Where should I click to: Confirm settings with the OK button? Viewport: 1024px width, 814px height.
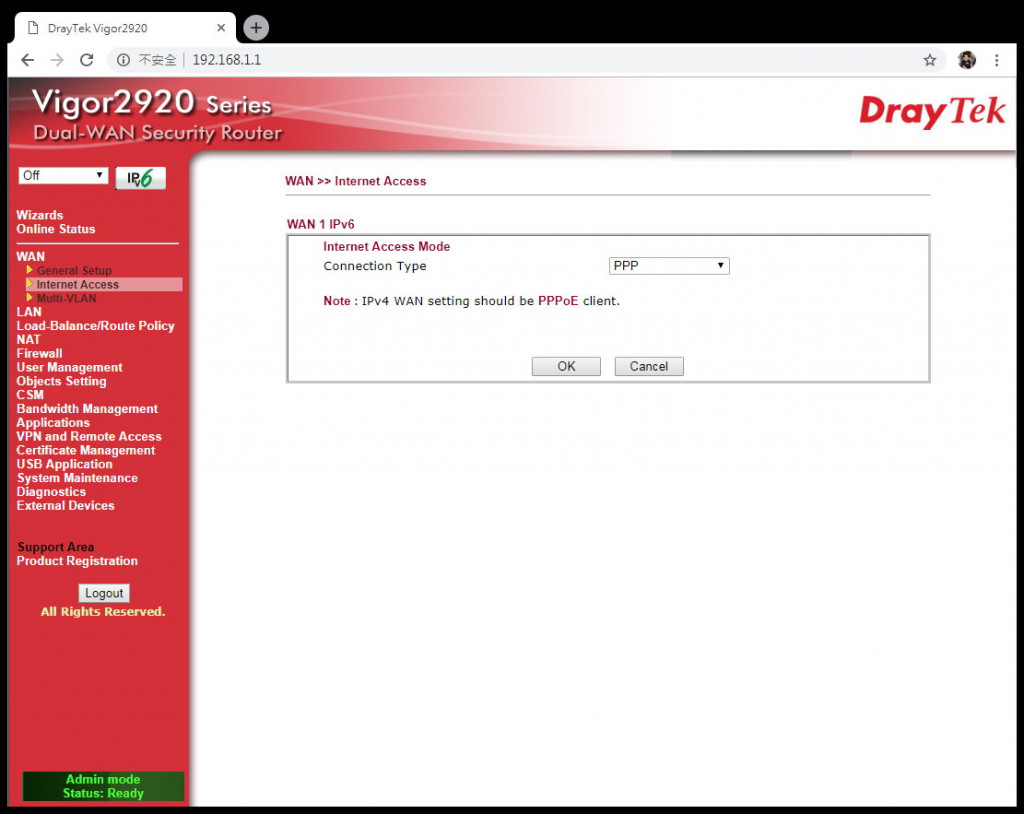tap(566, 366)
